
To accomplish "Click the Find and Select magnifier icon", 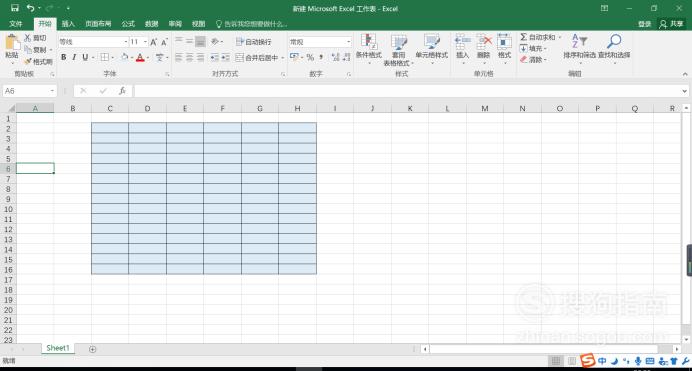I will [614, 41].
